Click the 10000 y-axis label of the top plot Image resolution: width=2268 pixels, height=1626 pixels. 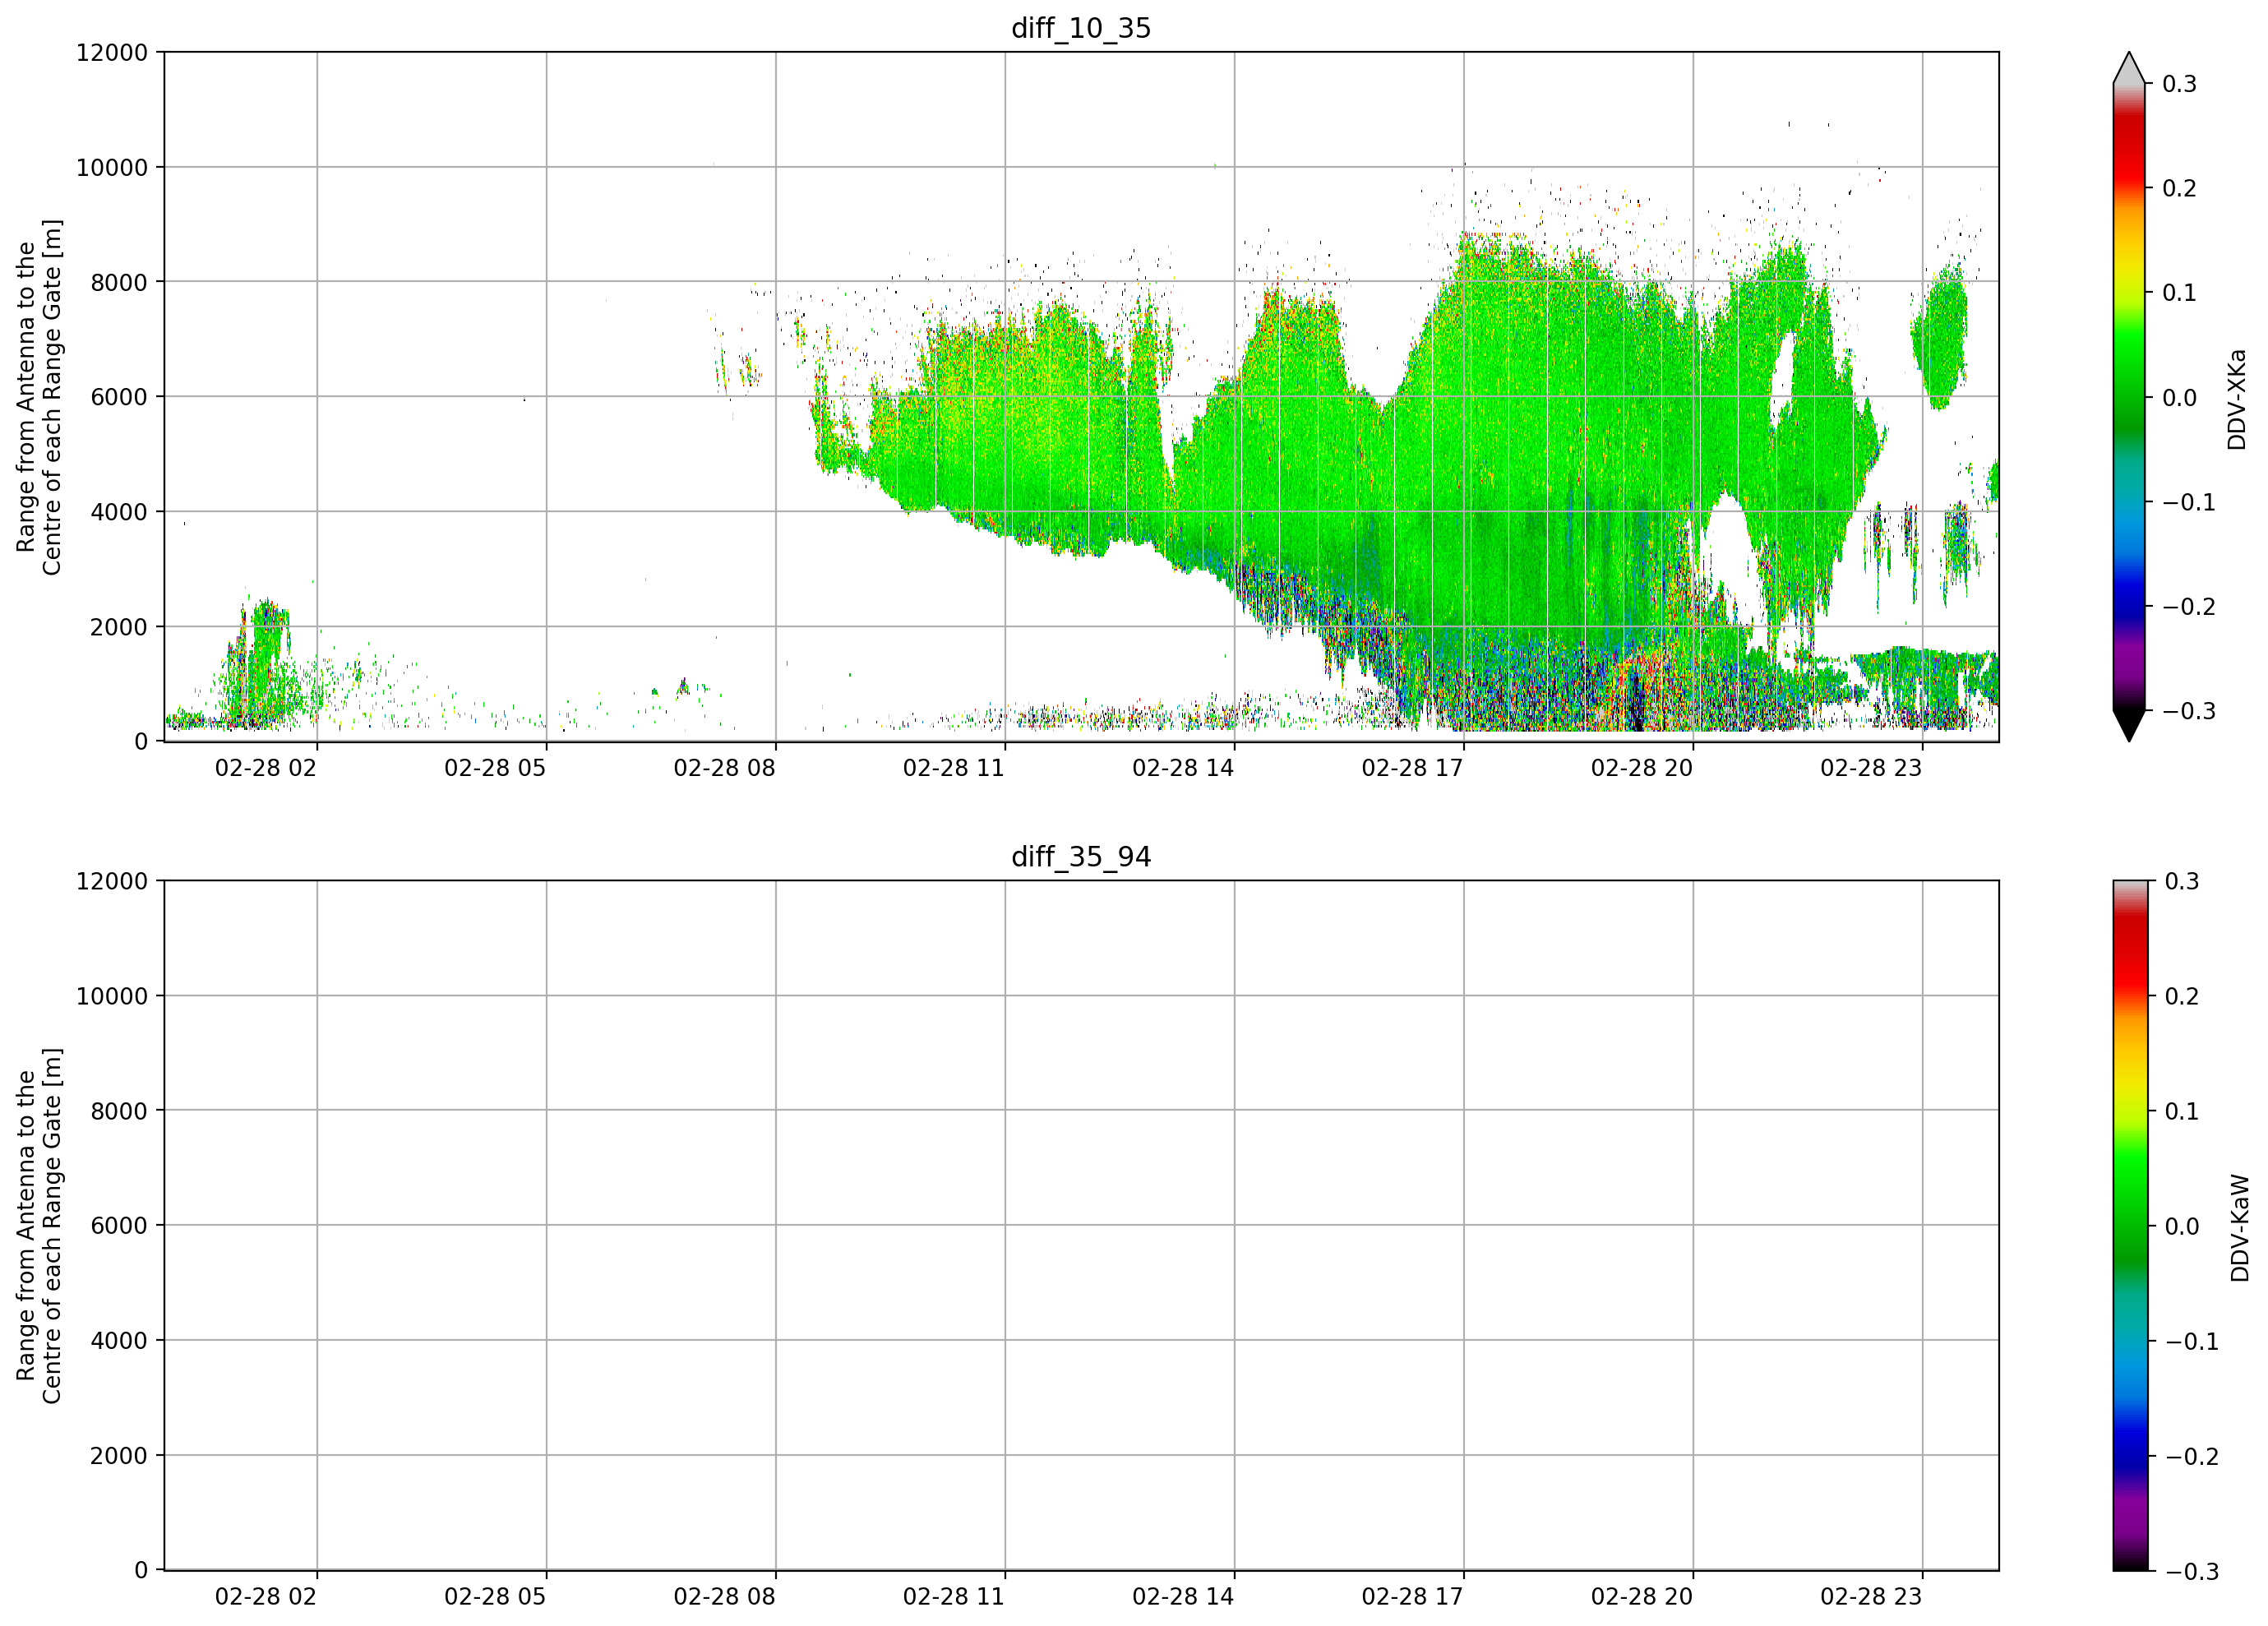point(112,167)
